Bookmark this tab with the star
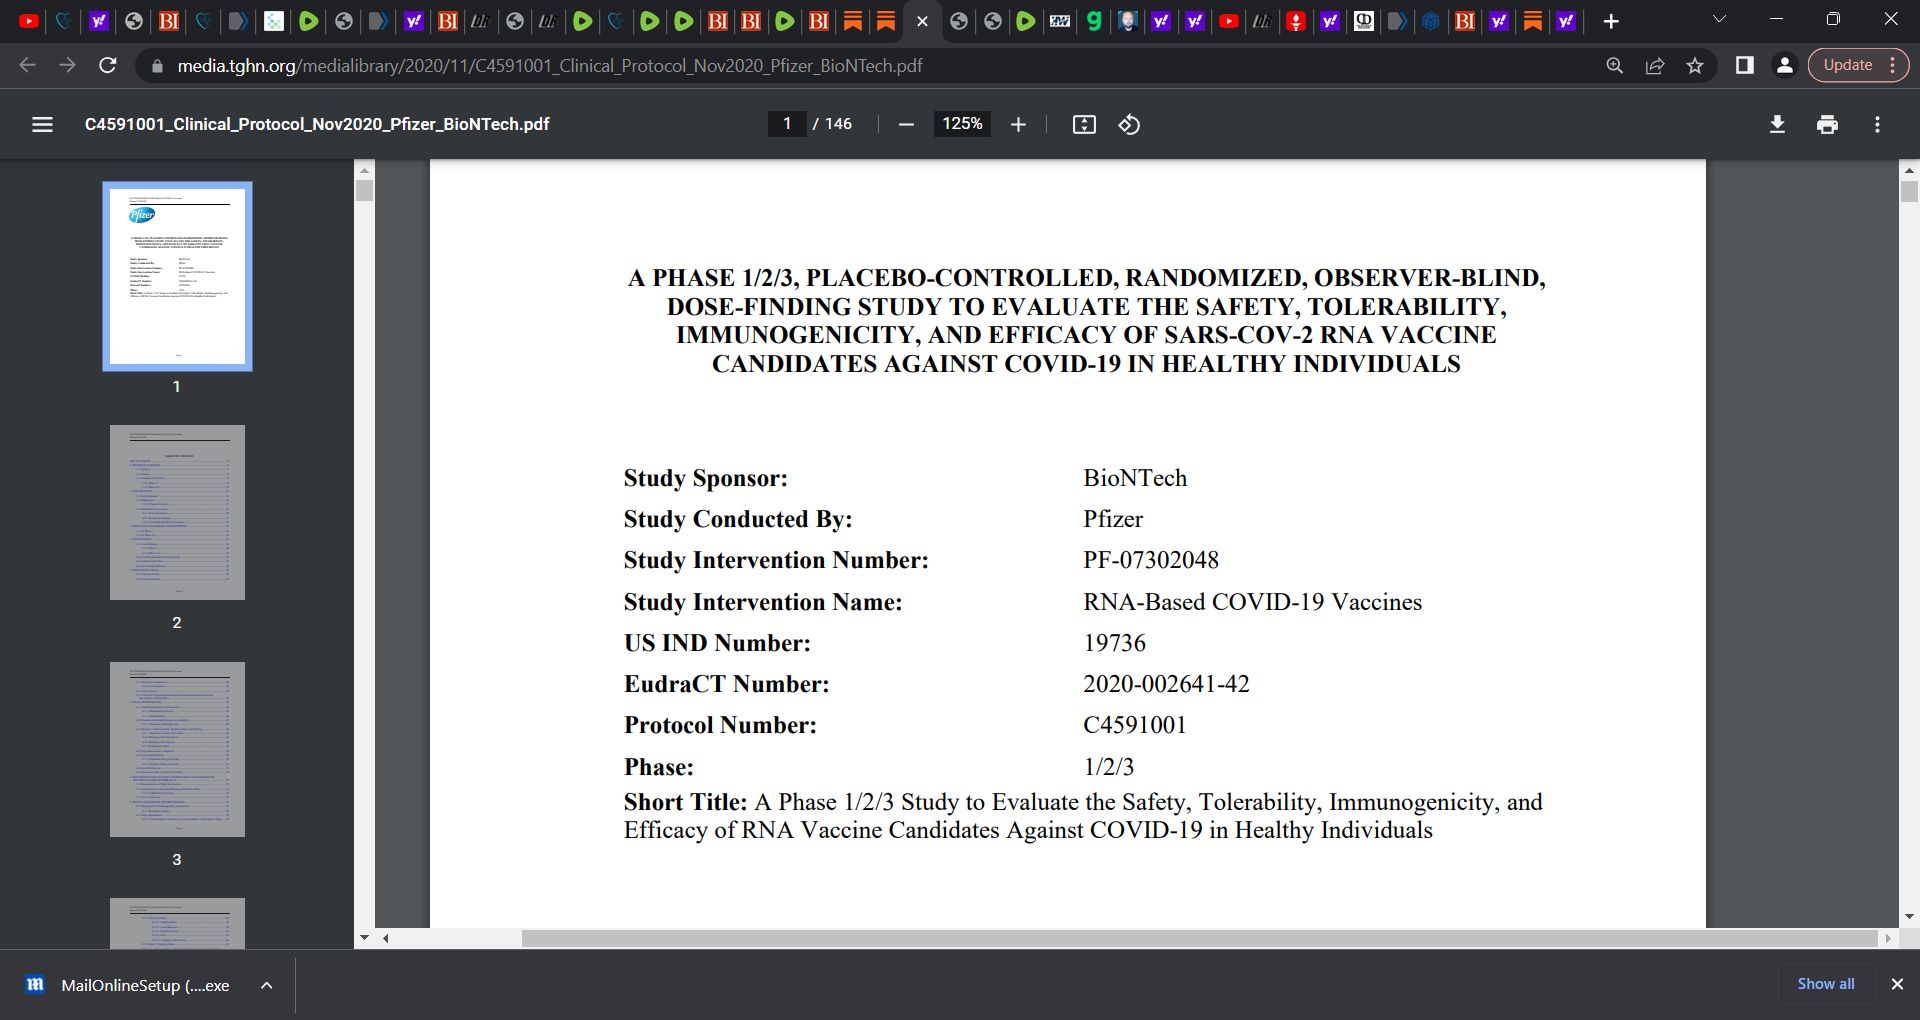 click(x=1695, y=65)
